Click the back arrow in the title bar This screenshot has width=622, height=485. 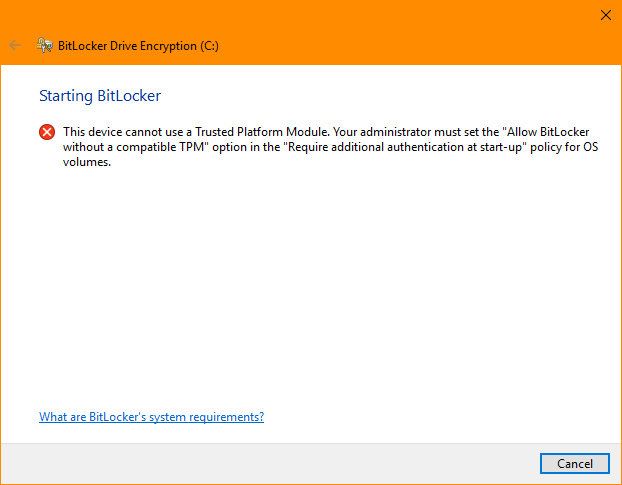click(15, 45)
